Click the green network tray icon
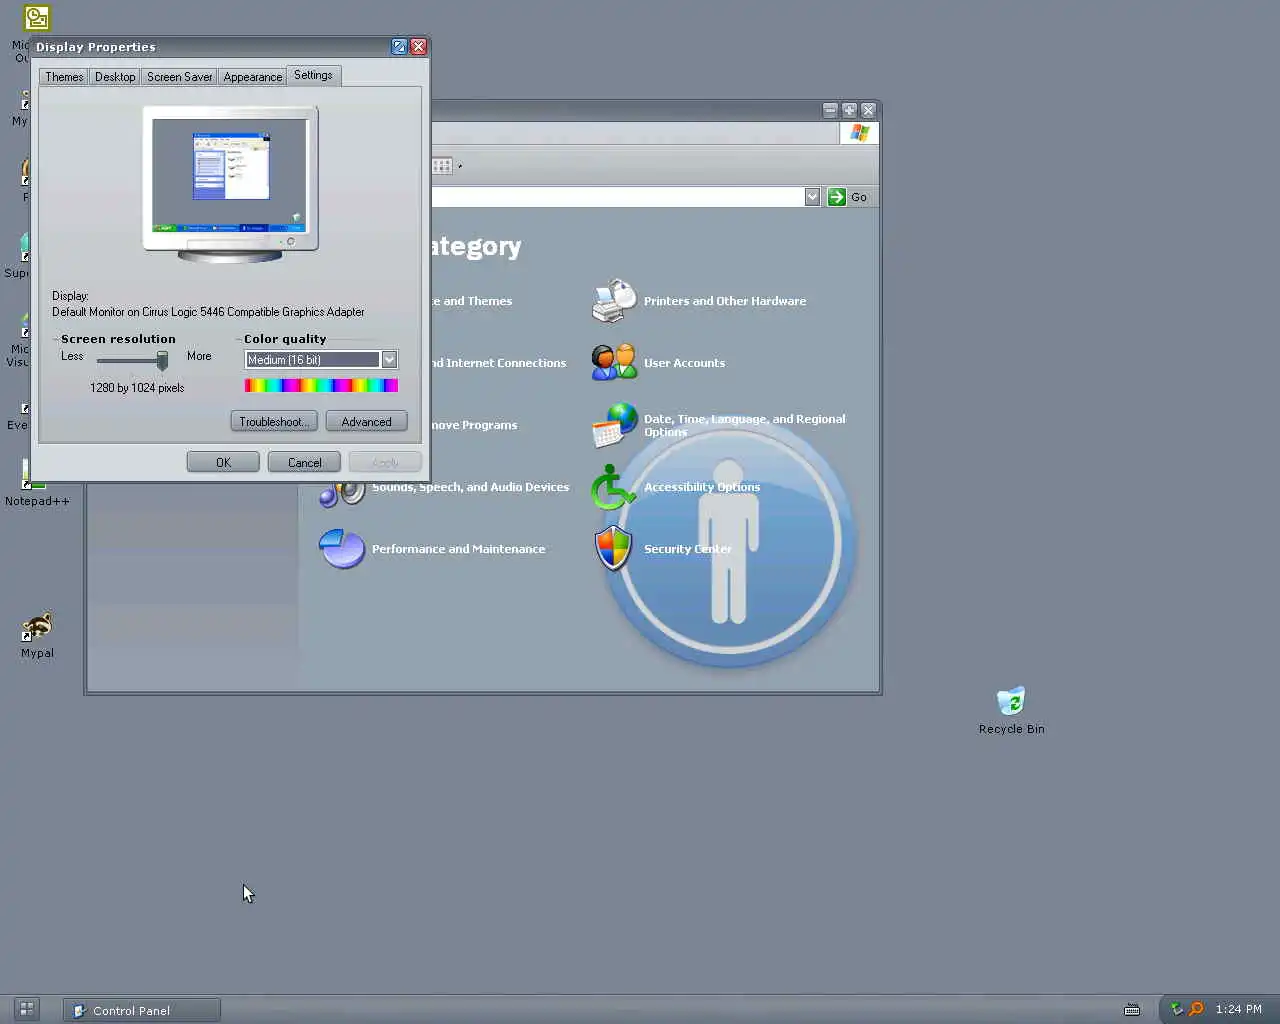The image size is (1280, 1024). 1176,1009
